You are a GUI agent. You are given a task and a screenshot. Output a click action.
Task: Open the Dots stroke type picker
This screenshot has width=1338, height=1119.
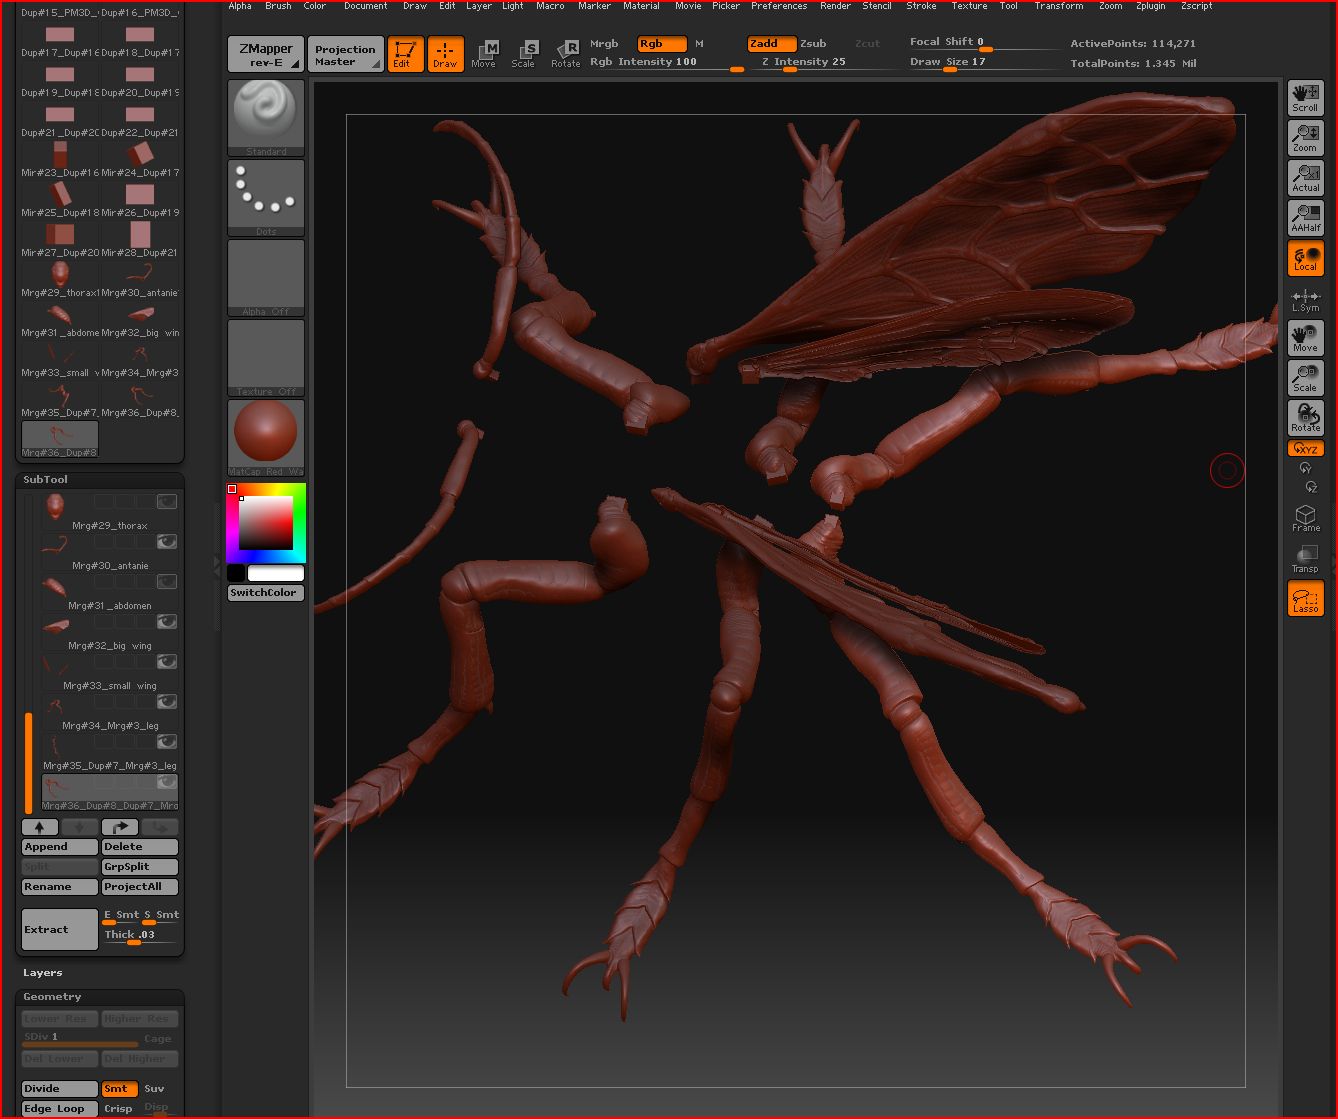266,197
